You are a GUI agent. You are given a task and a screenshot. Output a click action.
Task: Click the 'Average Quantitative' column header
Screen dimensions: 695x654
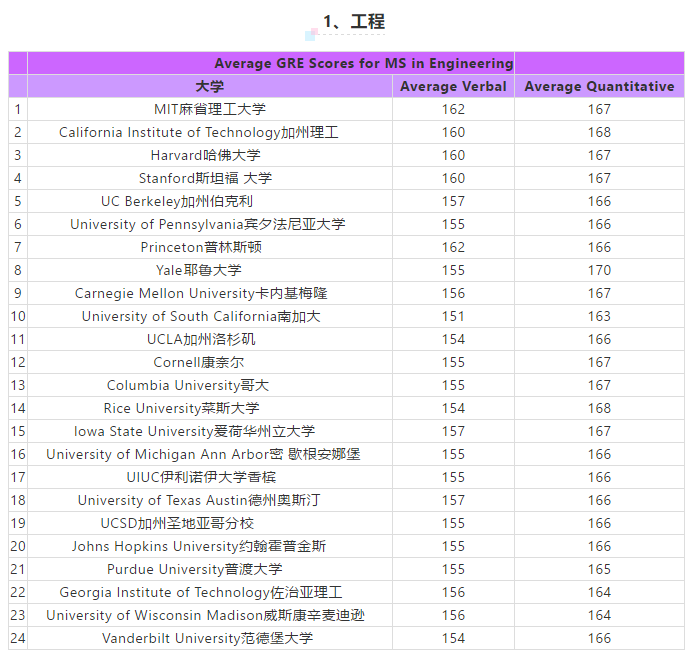pyautogui.click(x=599, y=86)
